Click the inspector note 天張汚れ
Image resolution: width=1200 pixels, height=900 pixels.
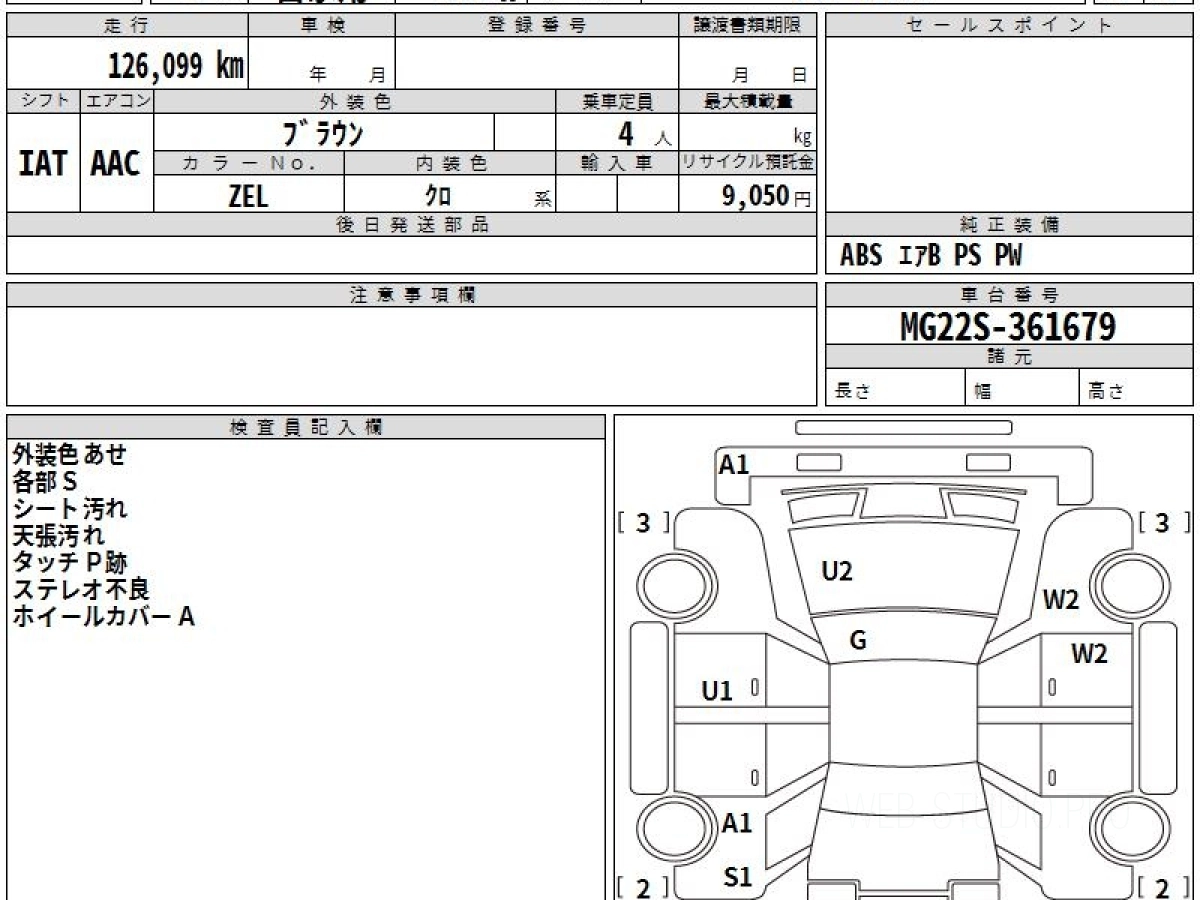click(x=58, y=536)
